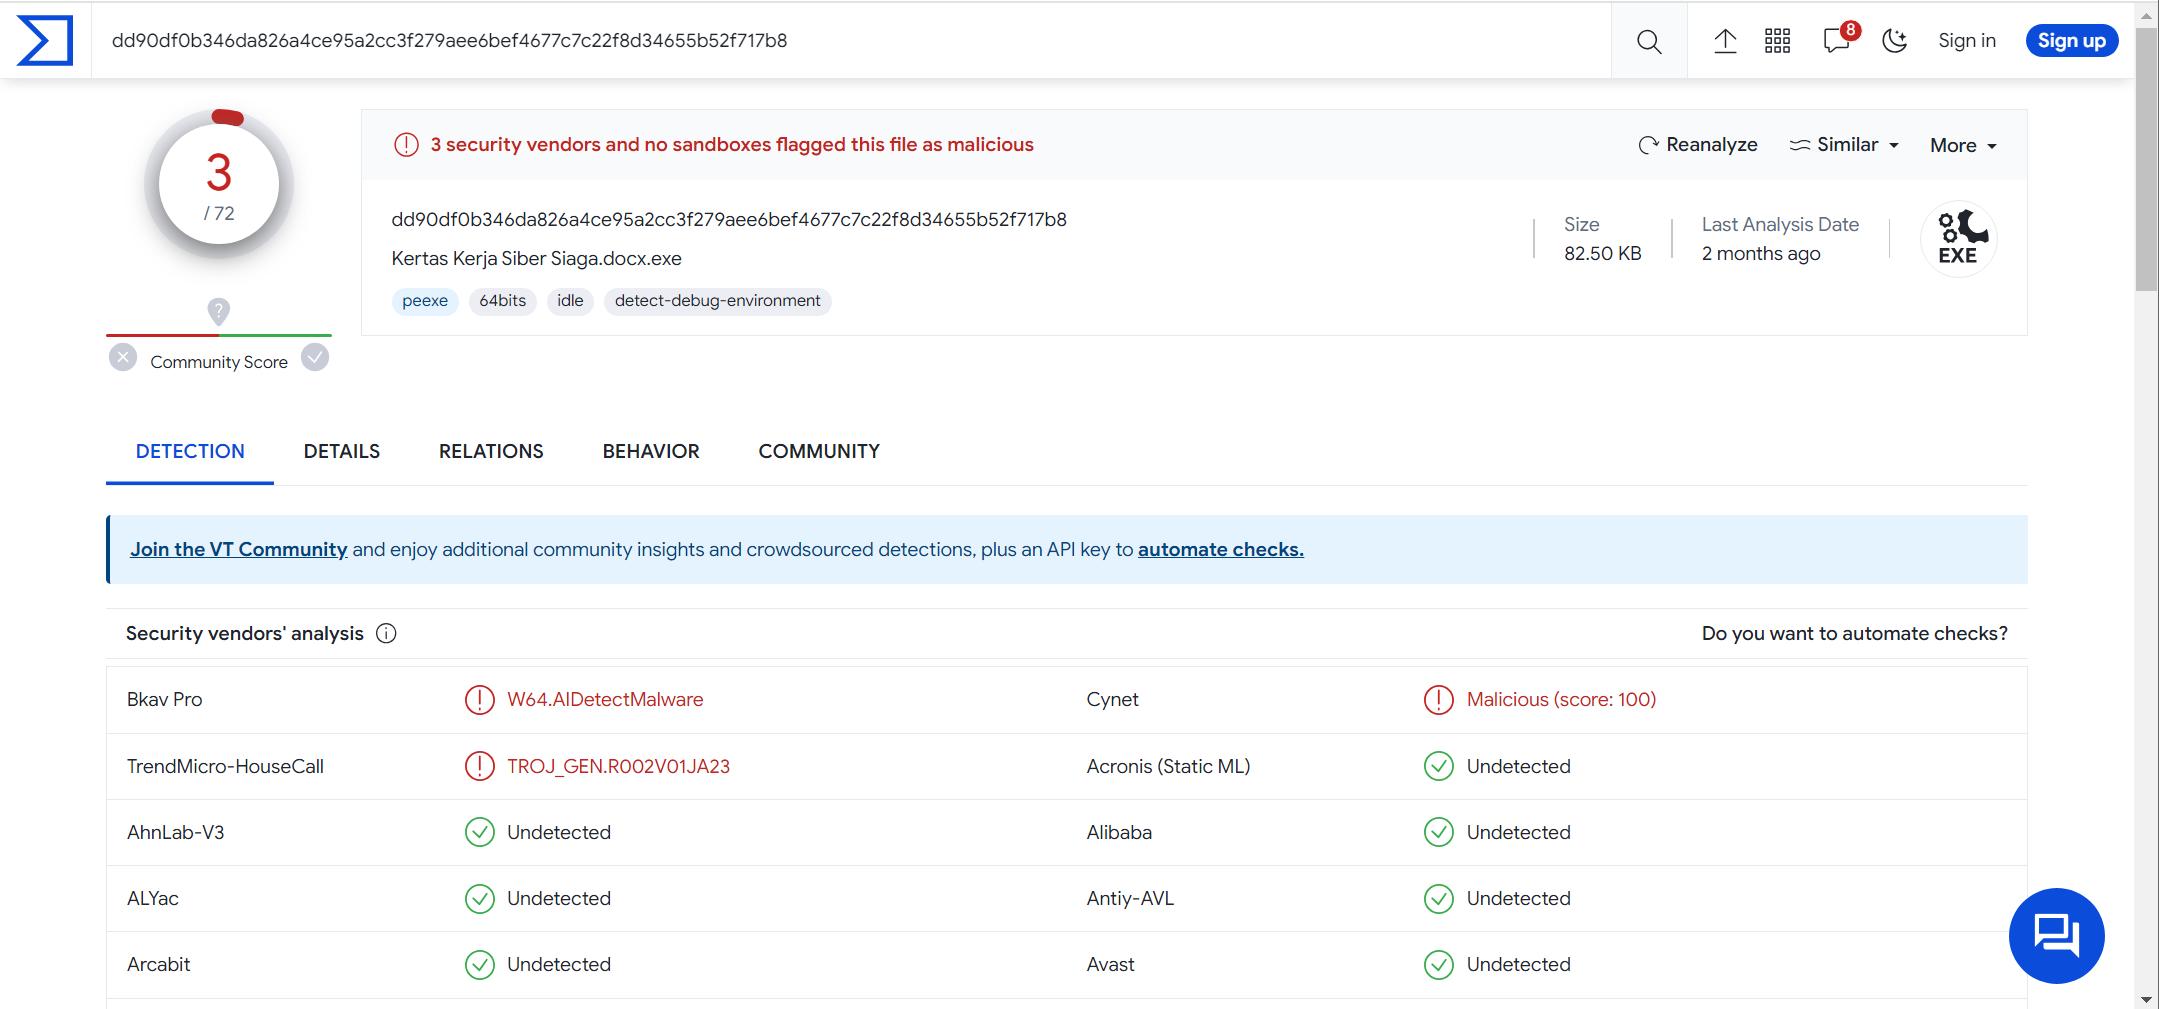Click the Sign up button
The image size is (2159, 1009).
point(2071,41)
